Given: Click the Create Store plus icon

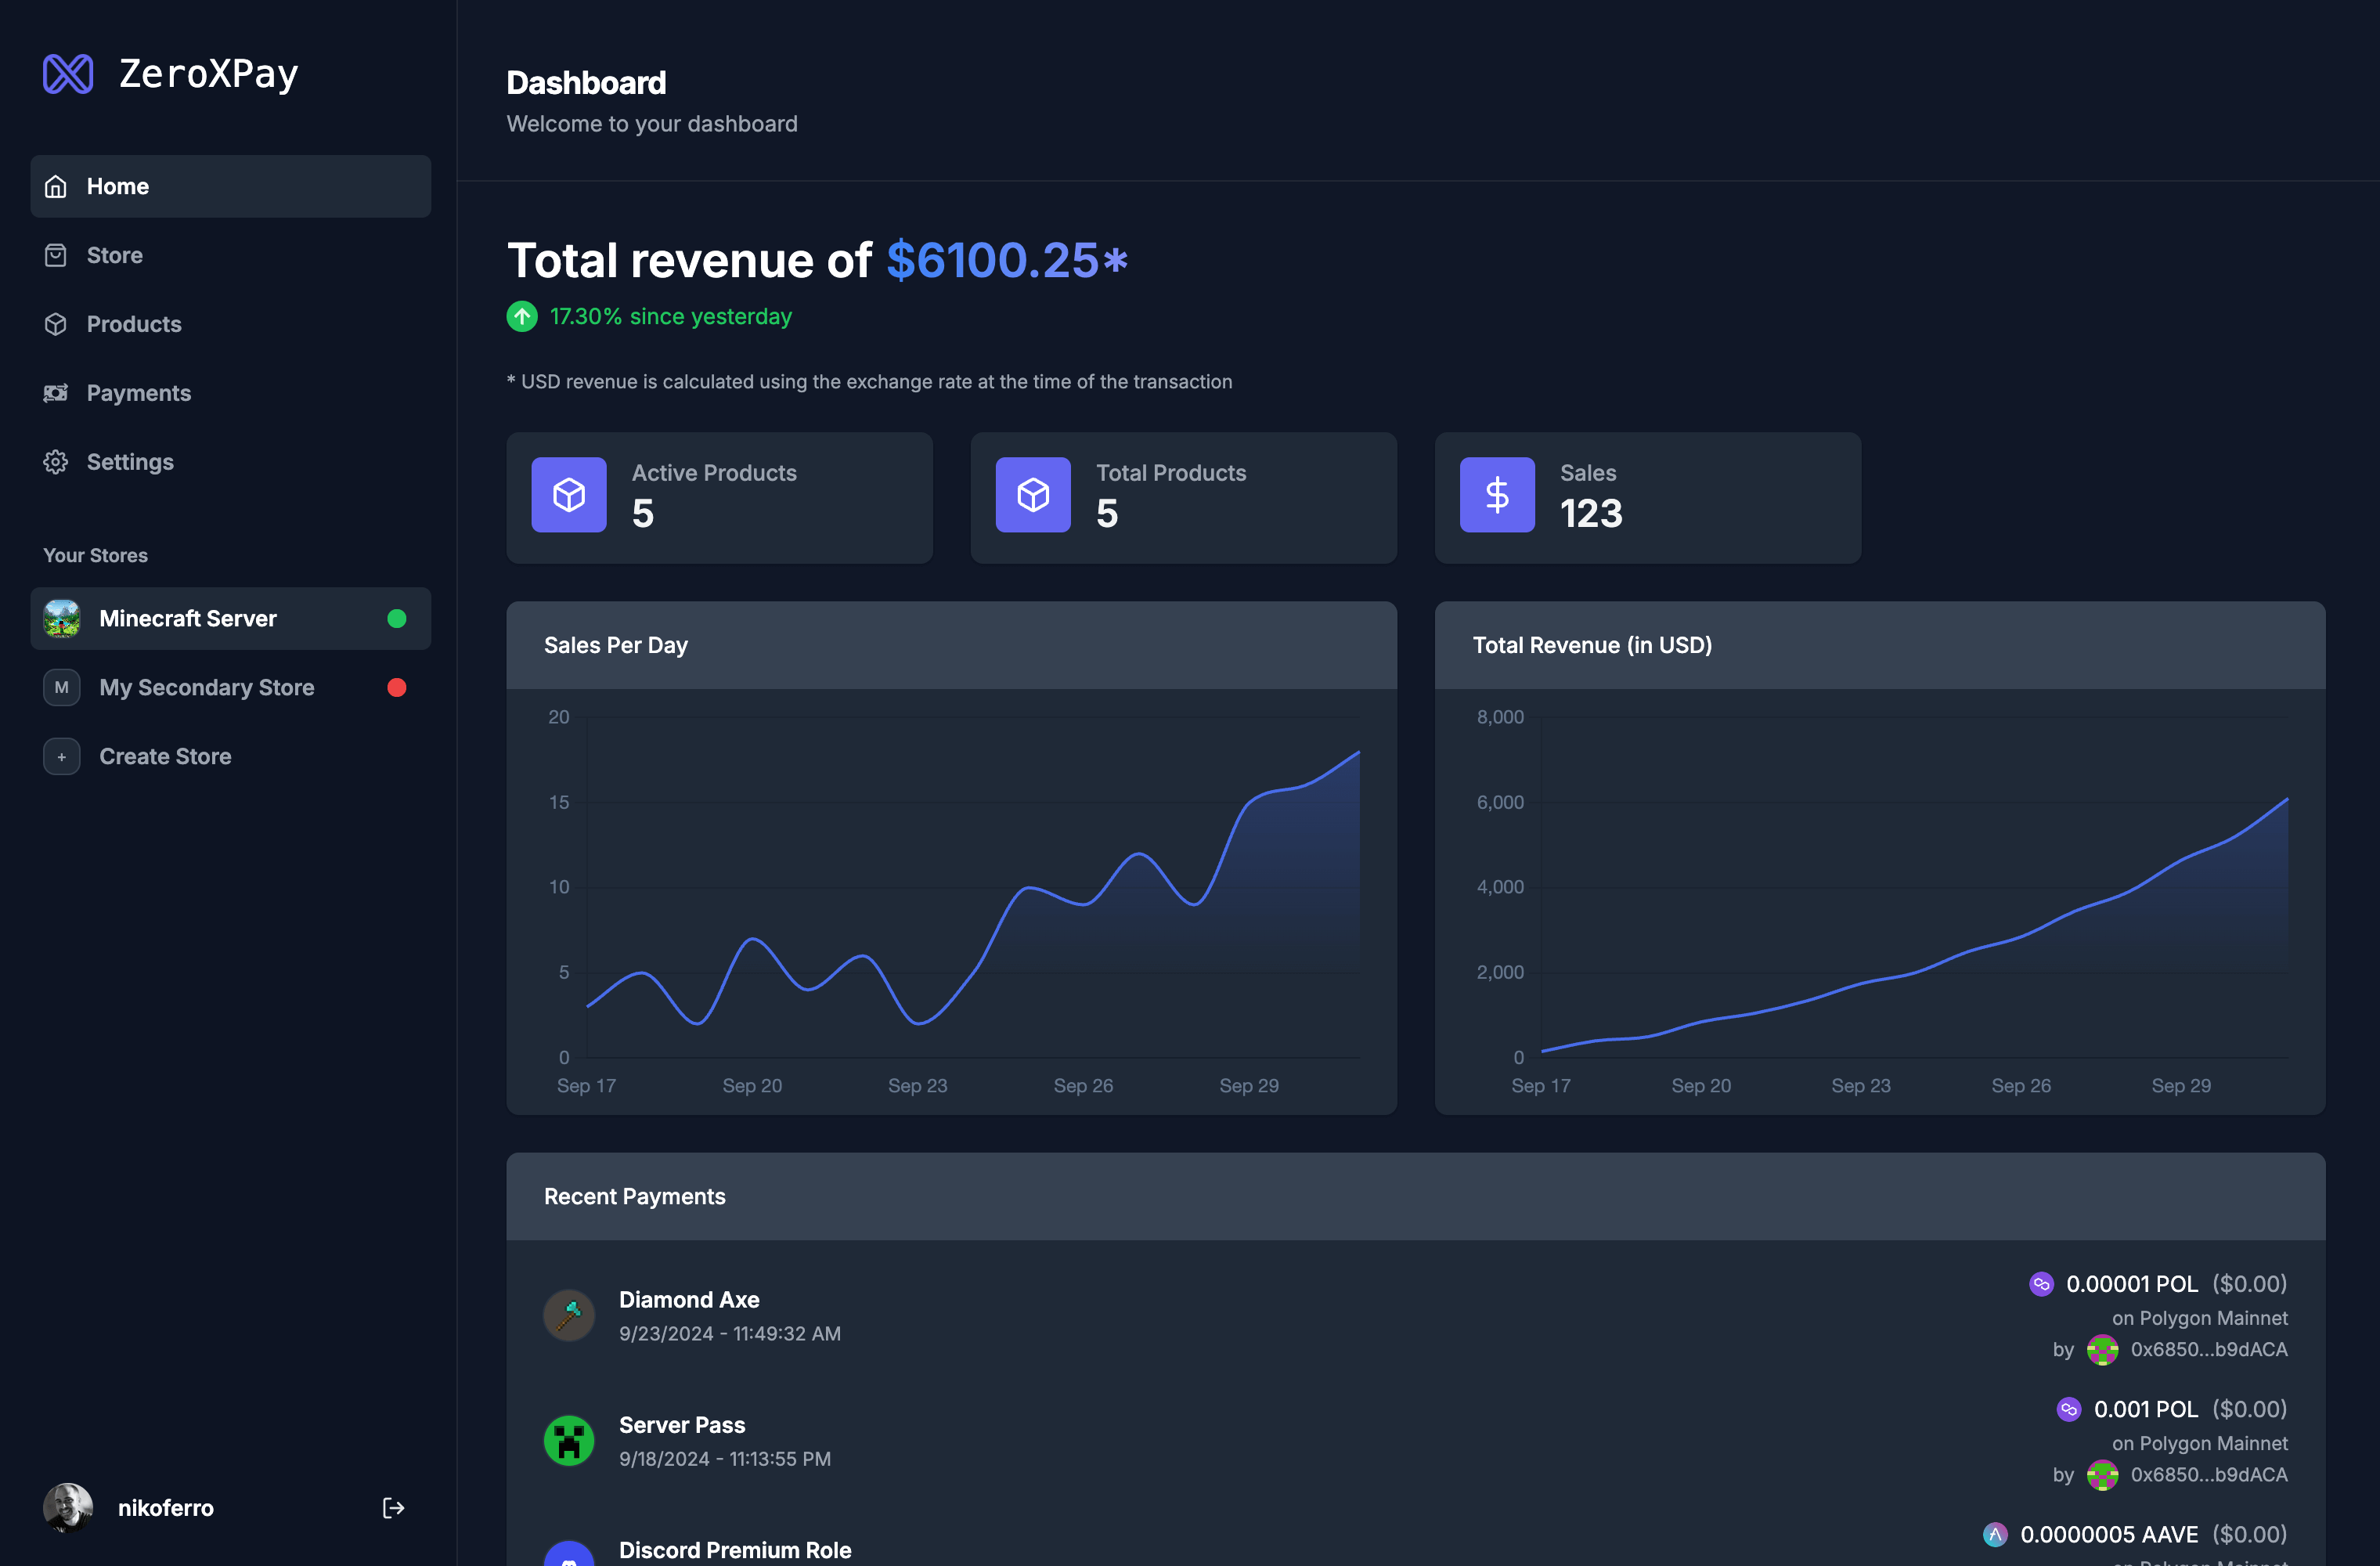Looking at the screenshot, I should [x=62, y=756].
